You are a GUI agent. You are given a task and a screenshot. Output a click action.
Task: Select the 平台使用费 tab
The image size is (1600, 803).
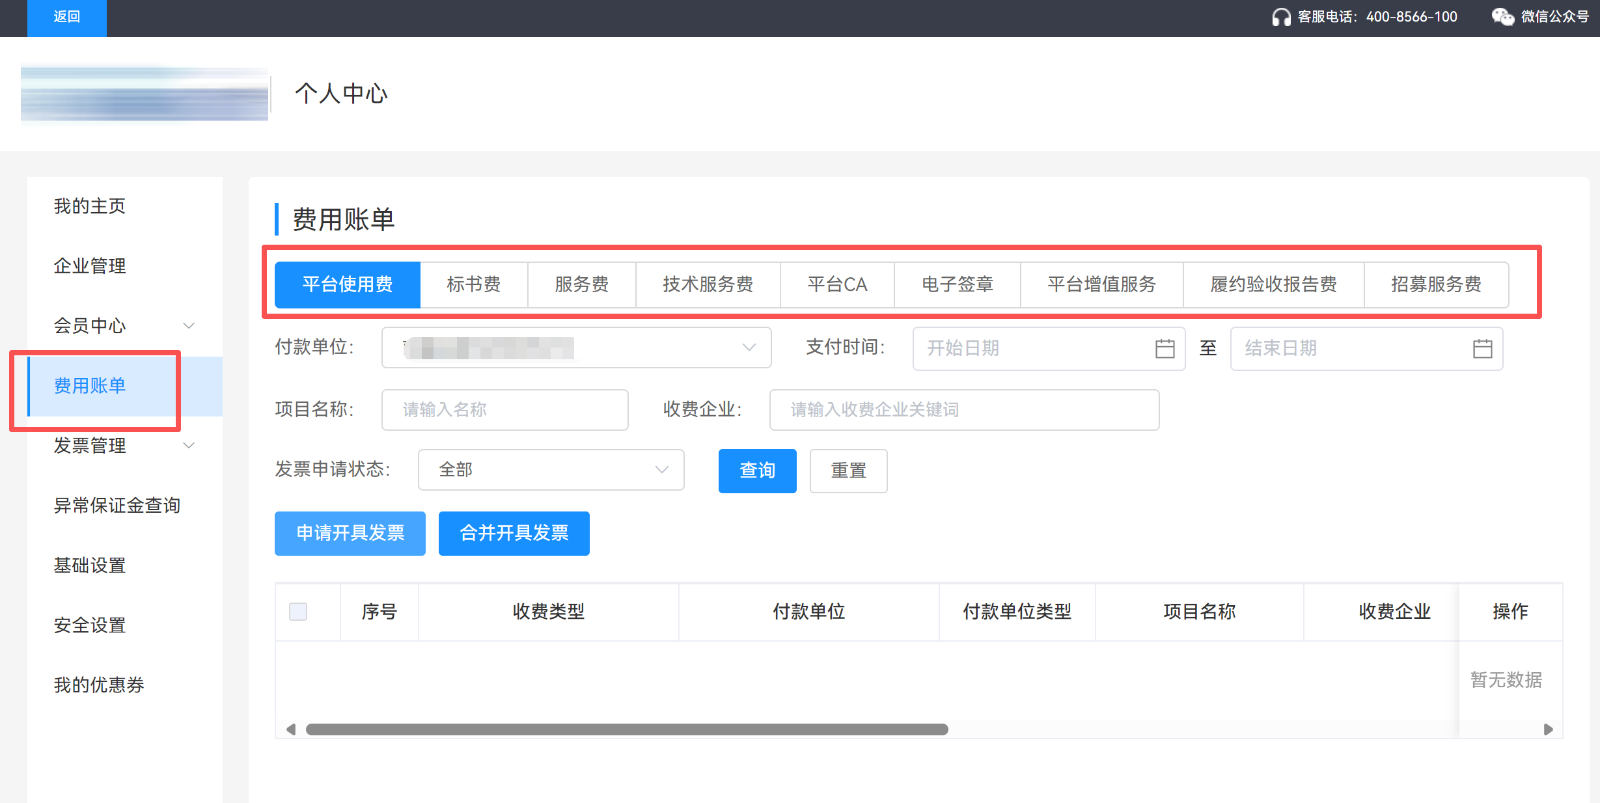tap(348, 285)
